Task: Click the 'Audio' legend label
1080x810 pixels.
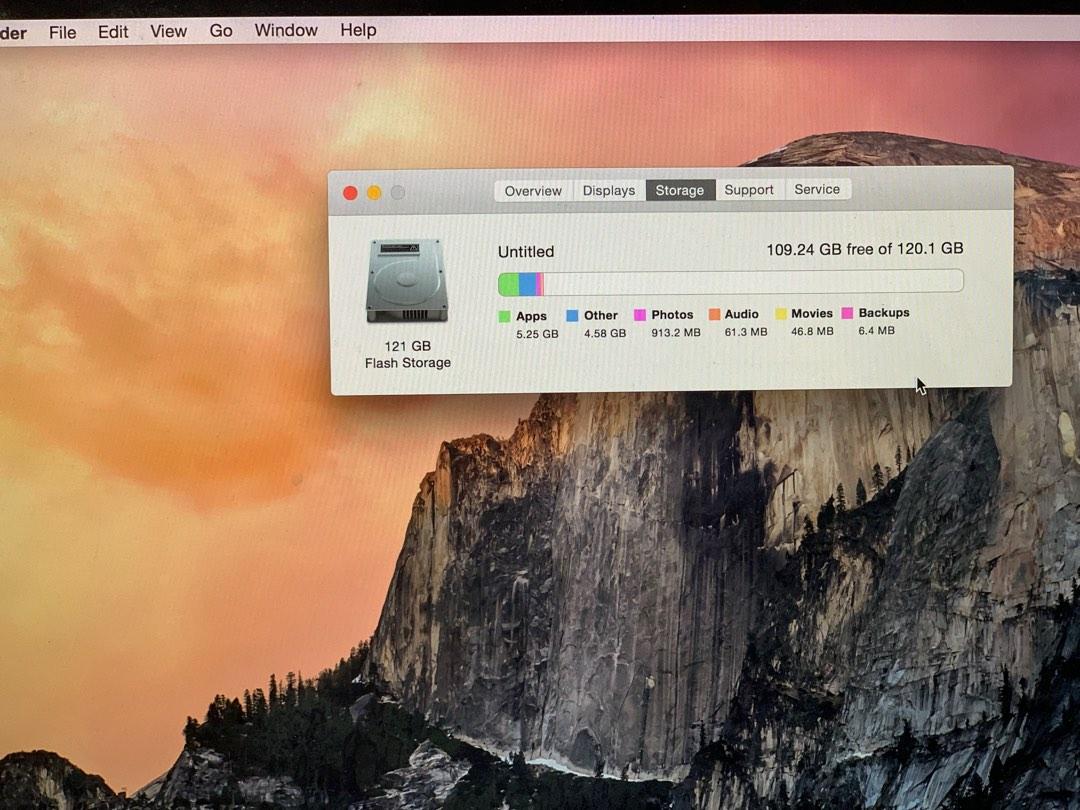Action: (x=741, y=314)
